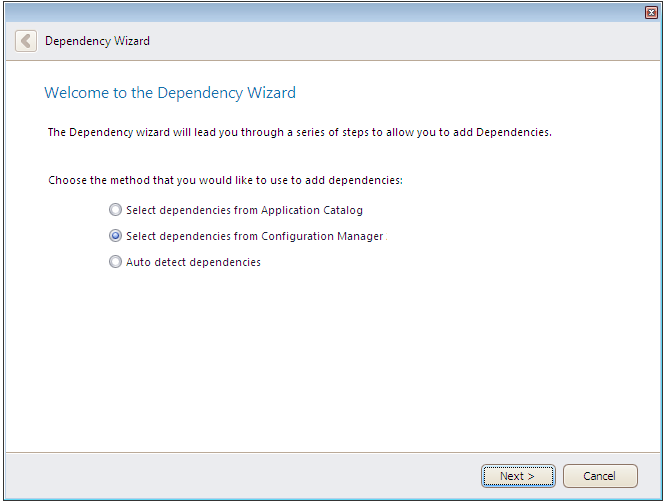
Task: Click the Dependency Wizard title in header
Action: point(97,41)
